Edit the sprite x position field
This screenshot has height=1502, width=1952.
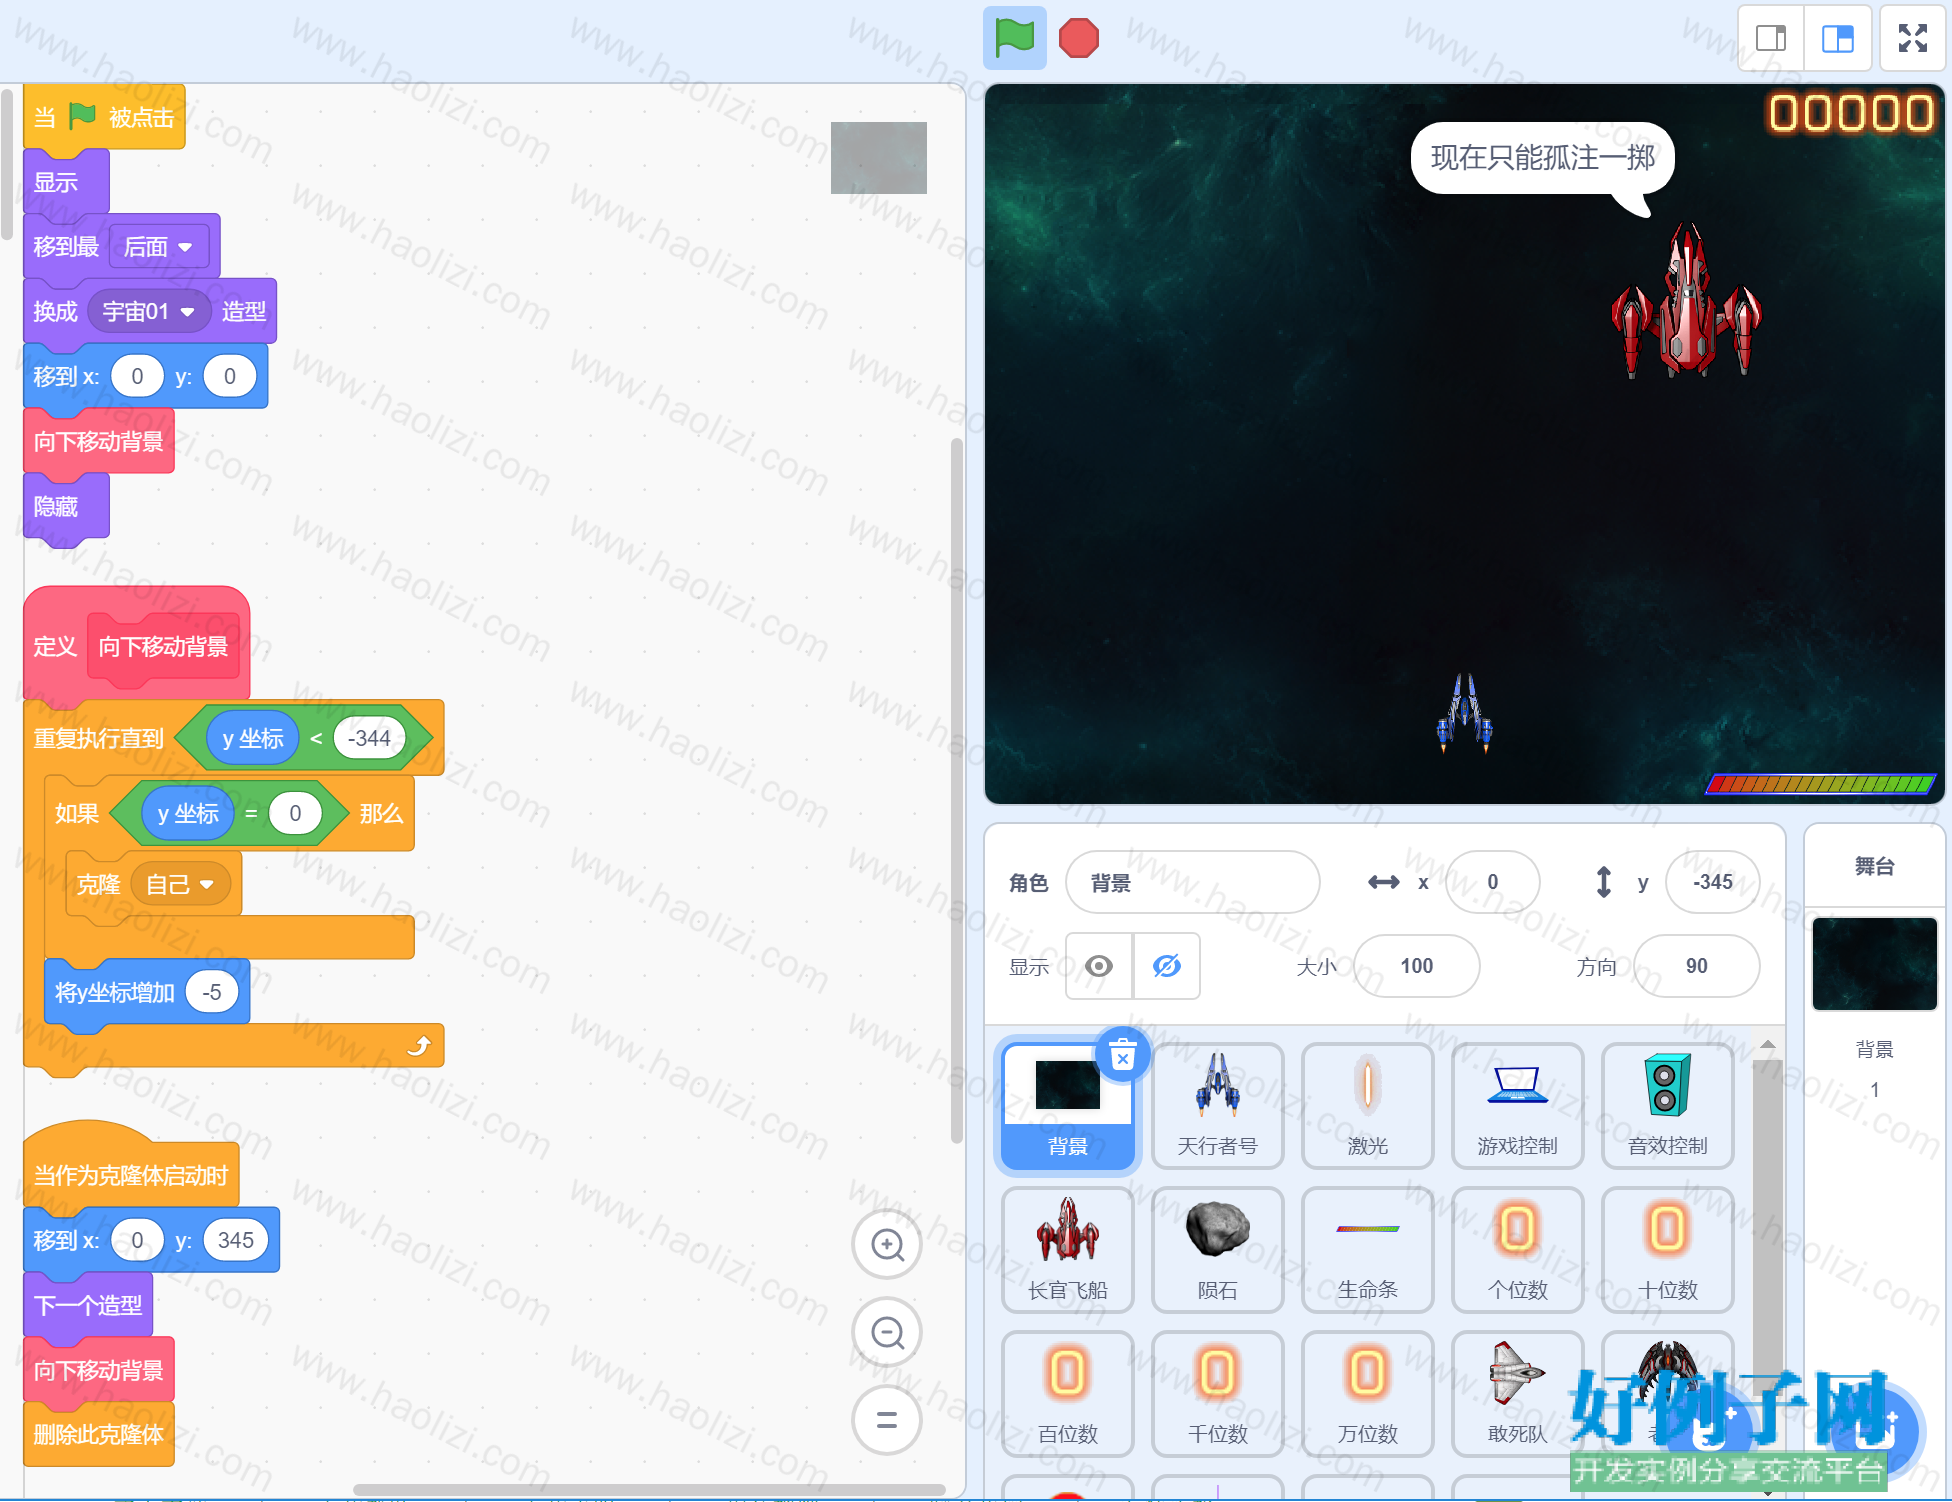pyautogui.click(x=1492, y=882)
